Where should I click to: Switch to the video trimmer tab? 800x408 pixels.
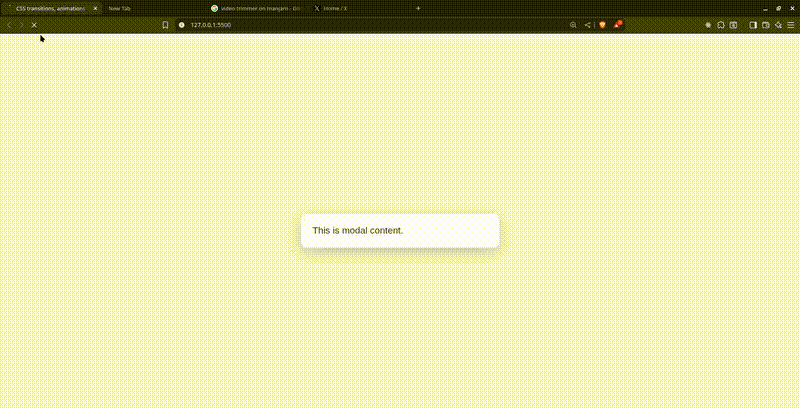(255, 8)
